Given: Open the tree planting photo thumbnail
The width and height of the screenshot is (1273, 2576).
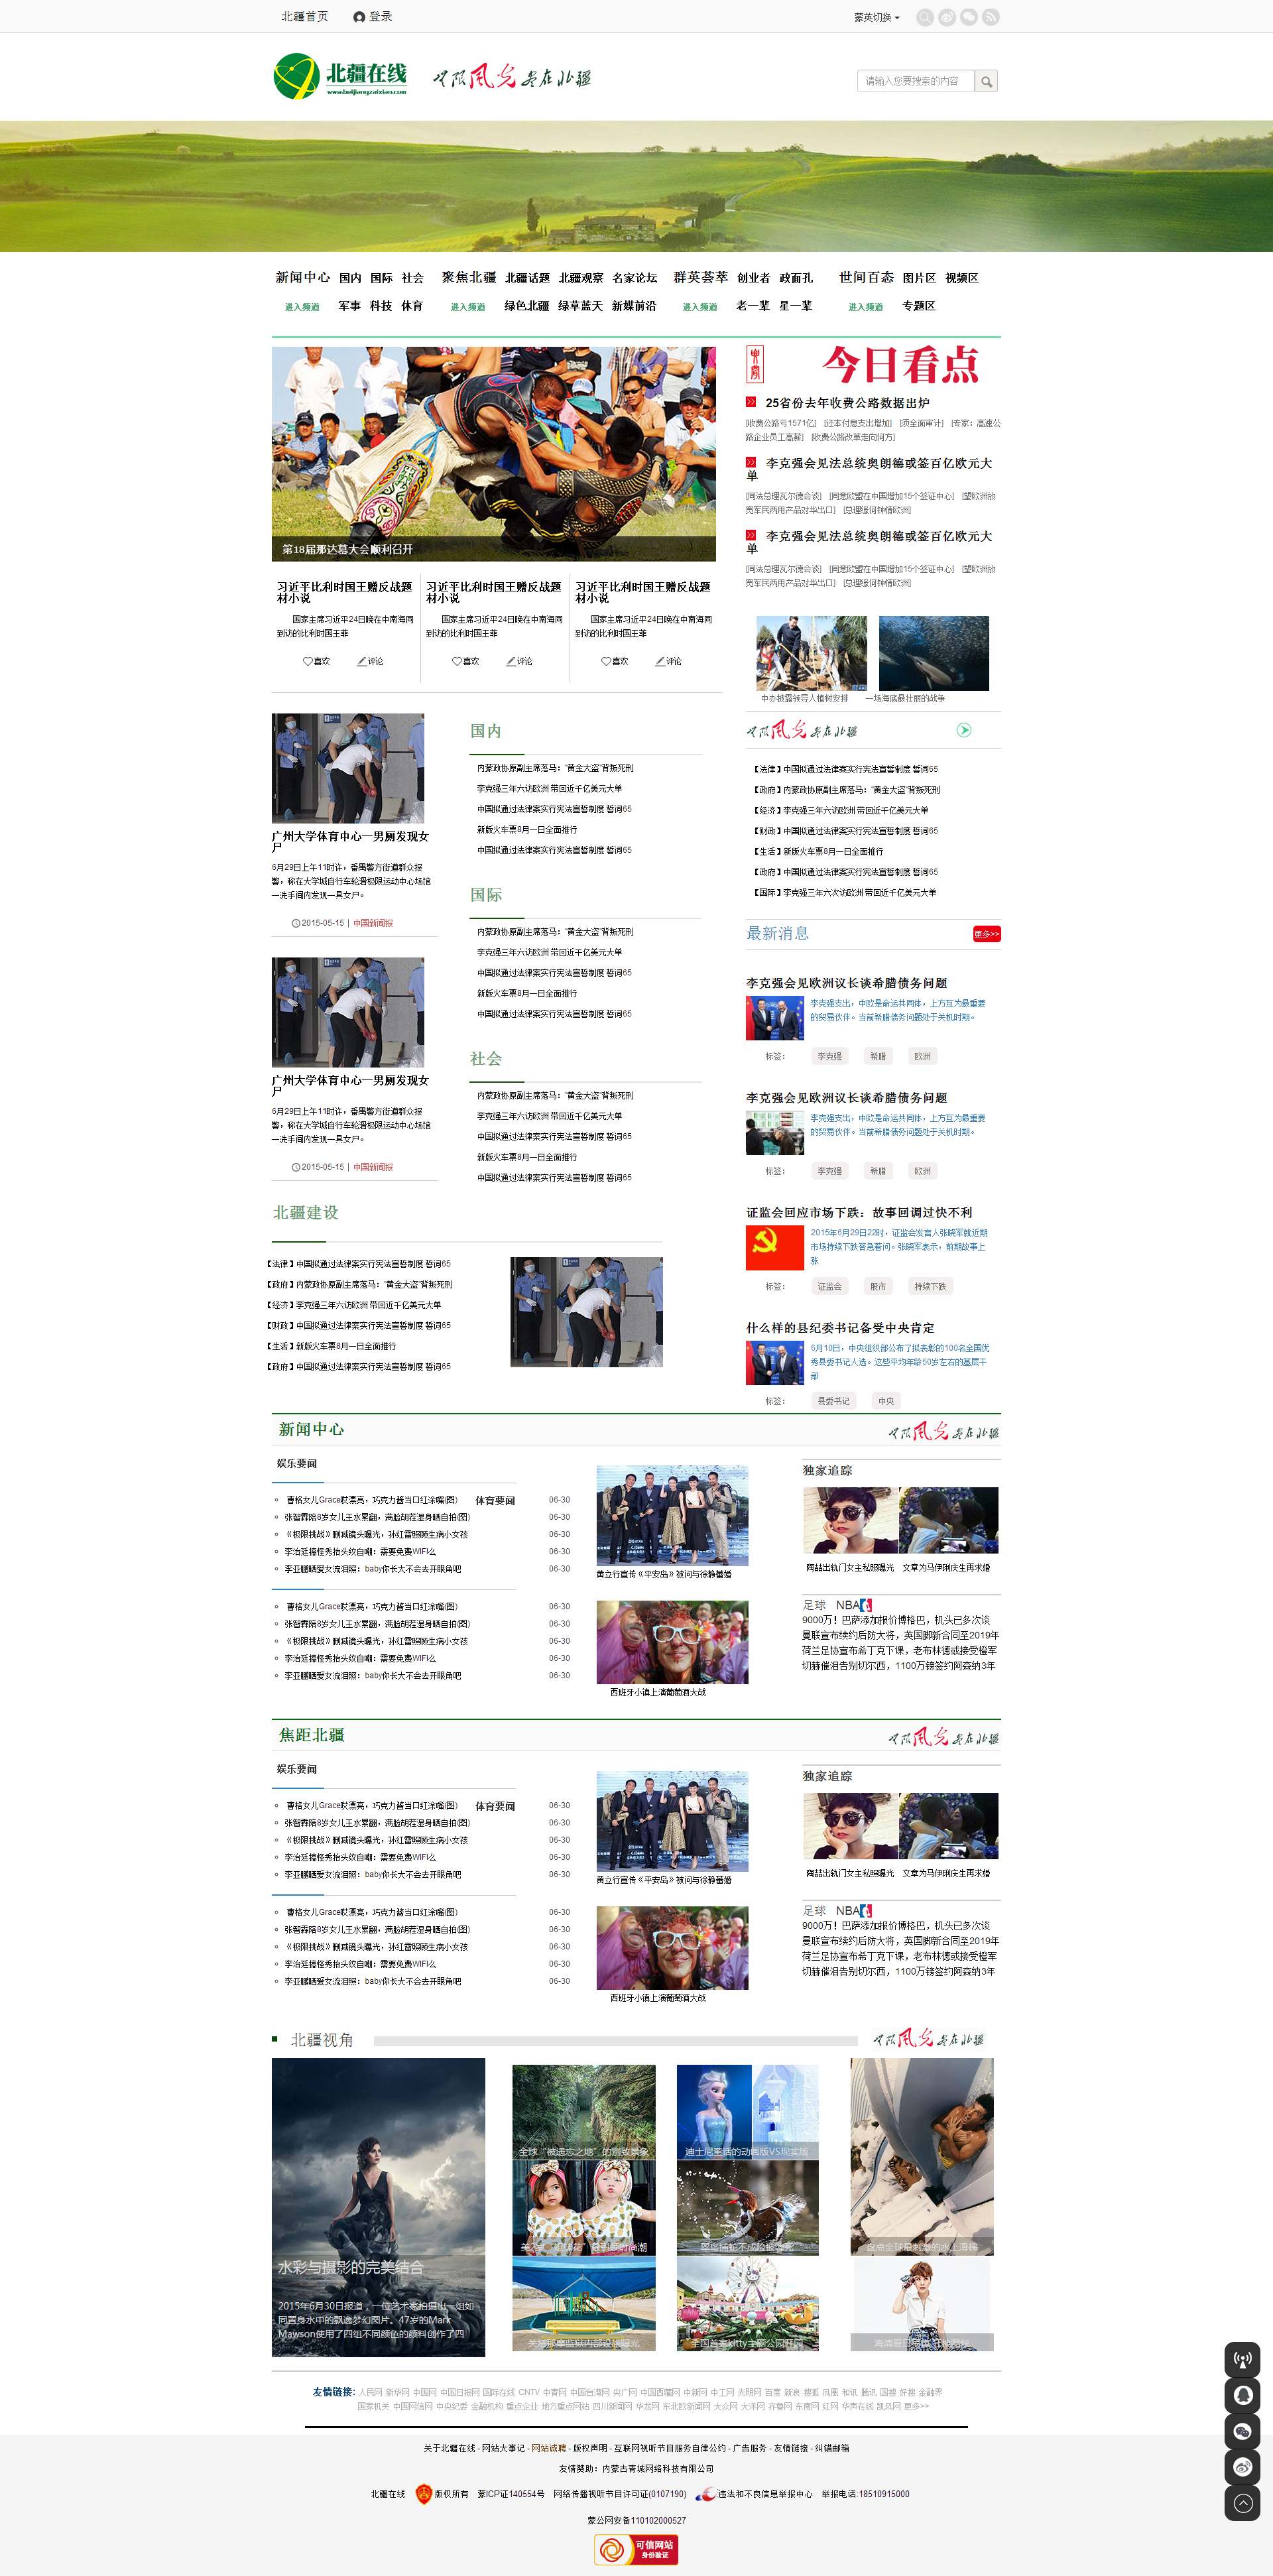Looking at the screenshot, I should pos(811,653).
